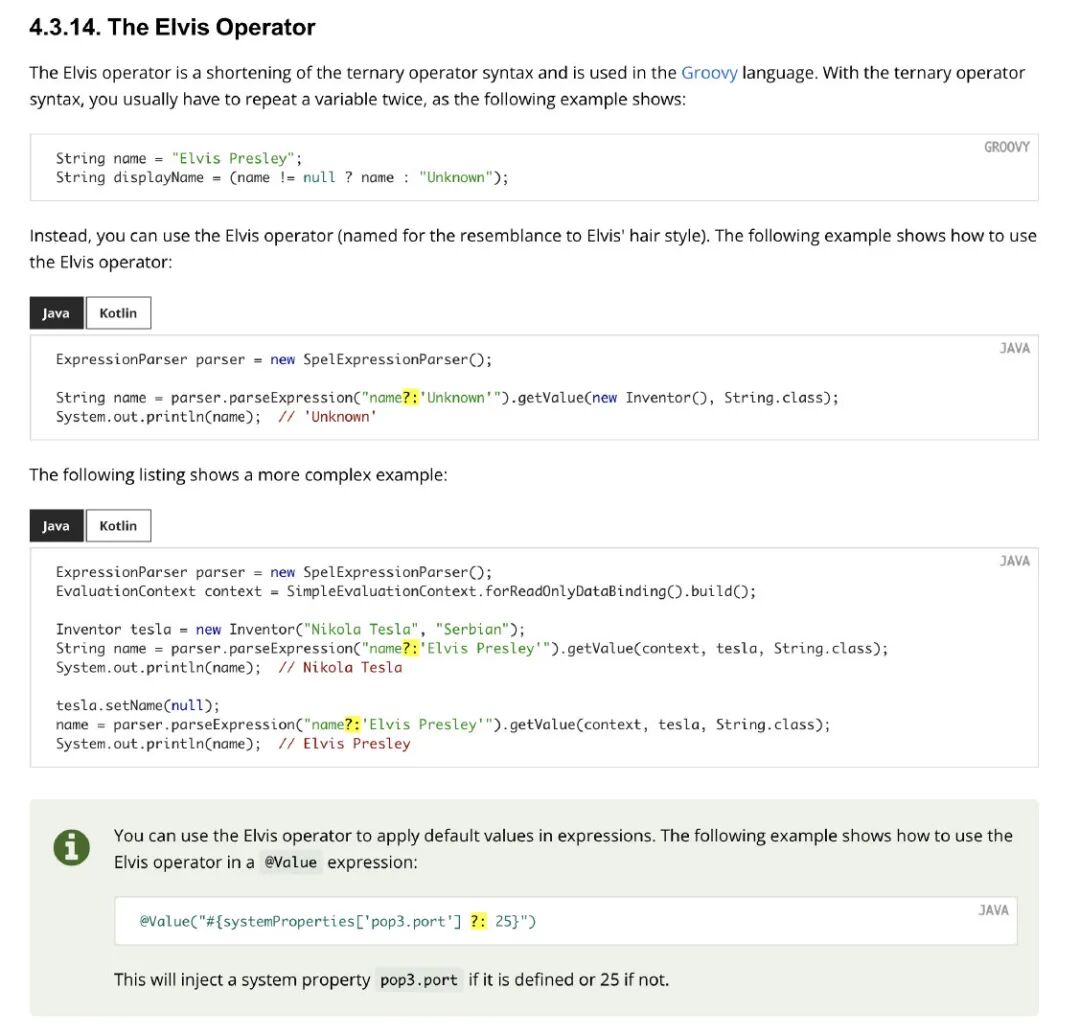Click the "4.3.14. The Elvis Operator" heading
Image resolution: width=1080 pixels, height=1035 pixels.
(172, 27)
